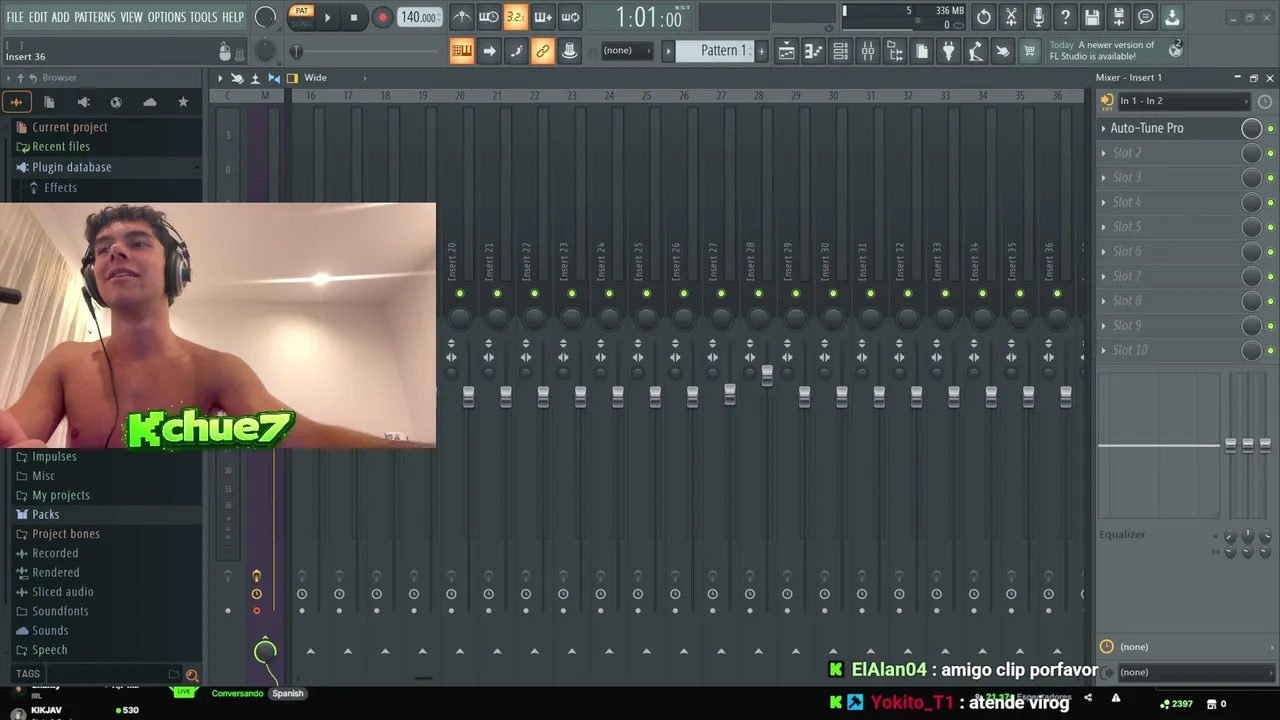Open the project picker sheets icon
The width and height of the screenshot is (1280, 720).
(922, 51)
